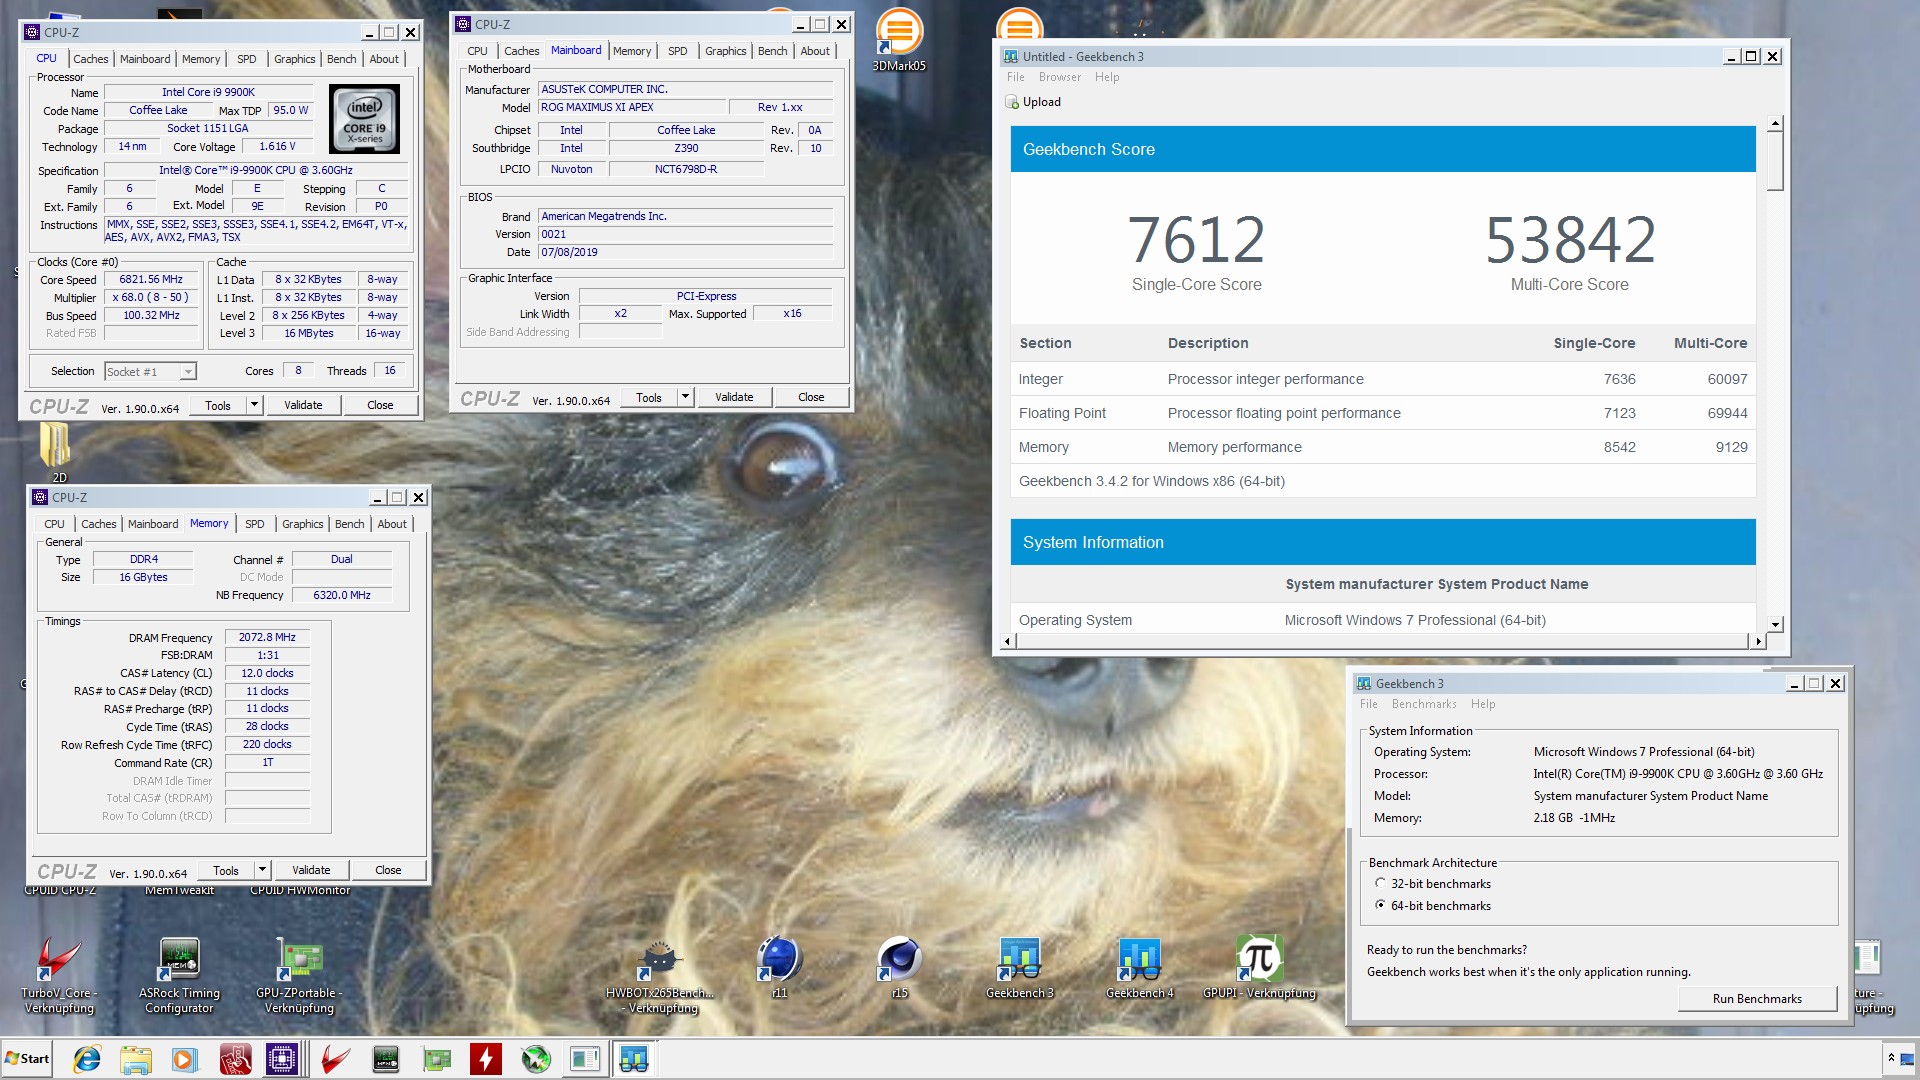1920x1080 pixels.
Task: Launch the GPUPI desktop shortcut
Action: 1259,967
